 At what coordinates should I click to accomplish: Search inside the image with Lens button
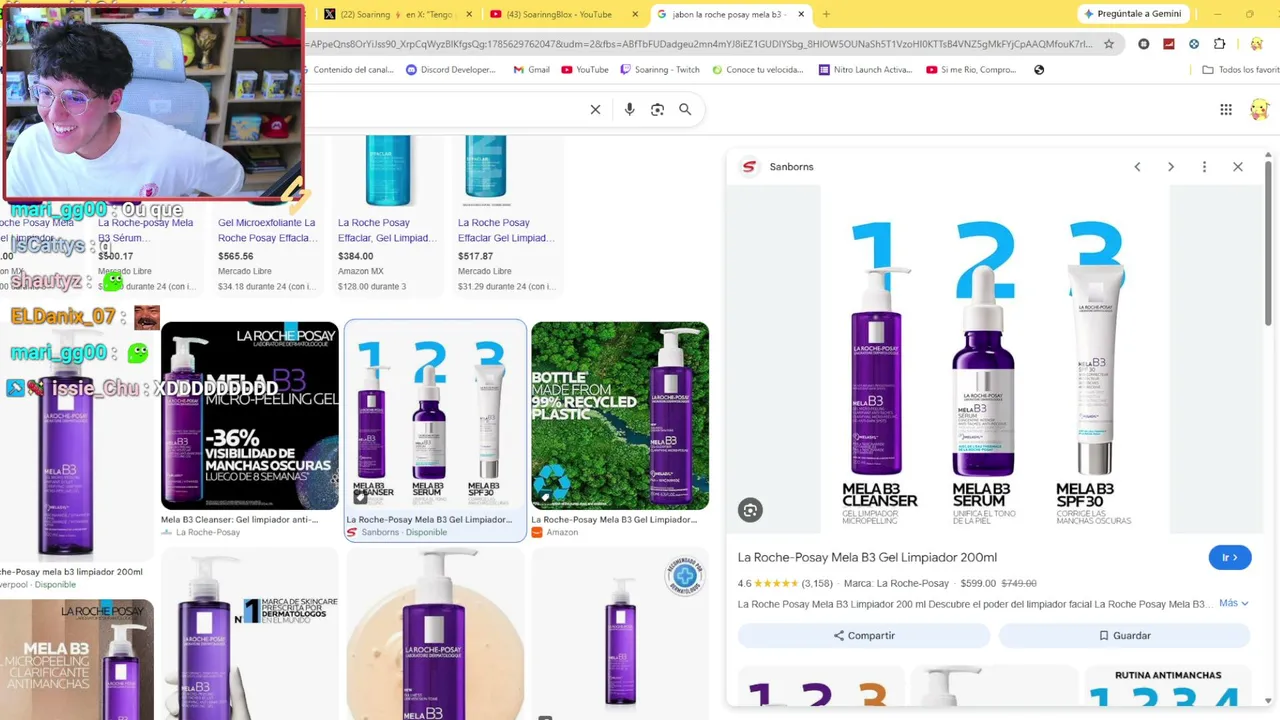(x=750, y=510)
